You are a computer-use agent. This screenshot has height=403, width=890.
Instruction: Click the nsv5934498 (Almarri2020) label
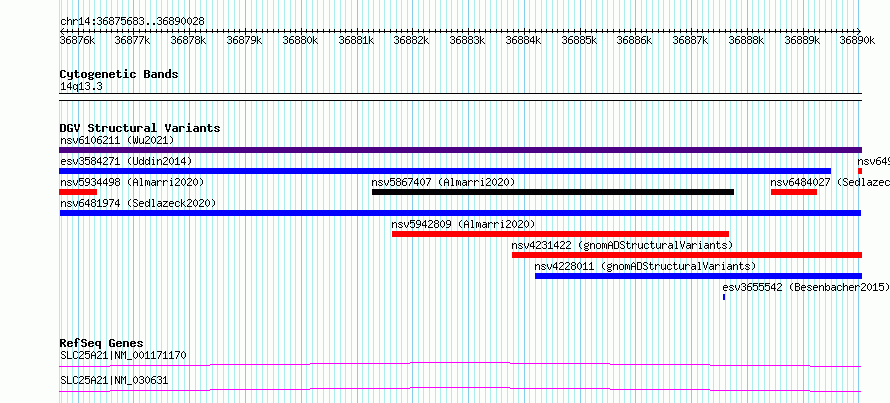[x=132, y=182]
